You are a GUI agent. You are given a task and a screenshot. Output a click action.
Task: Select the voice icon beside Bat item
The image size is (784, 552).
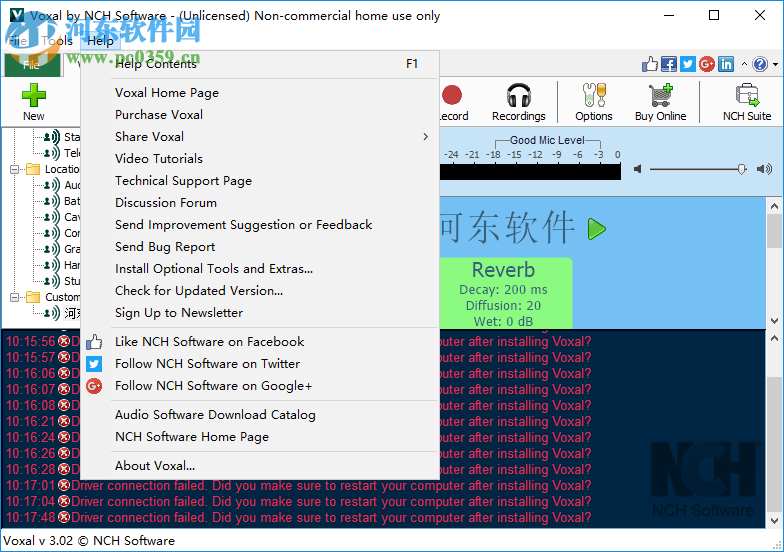(x=52, y=201)
